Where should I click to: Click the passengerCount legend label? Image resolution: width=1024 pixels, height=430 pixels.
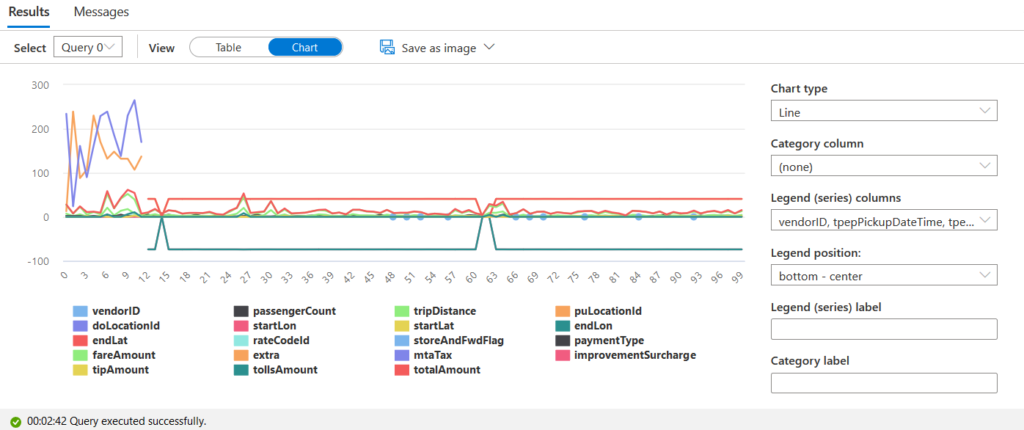coord(295,311)
